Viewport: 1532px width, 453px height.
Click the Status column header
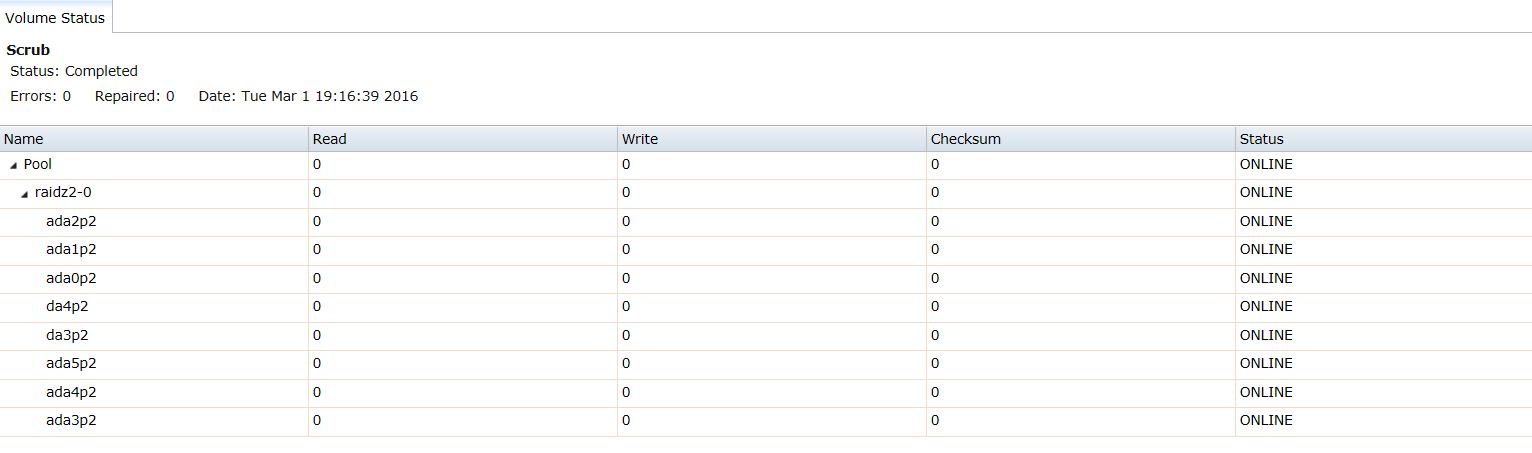pos(1384,139)
